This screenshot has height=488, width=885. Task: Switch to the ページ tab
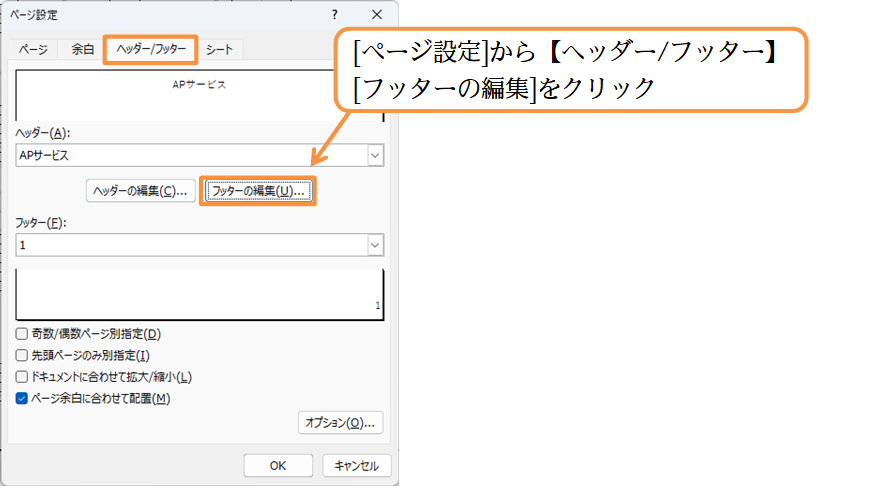click(x=33, y=50)
